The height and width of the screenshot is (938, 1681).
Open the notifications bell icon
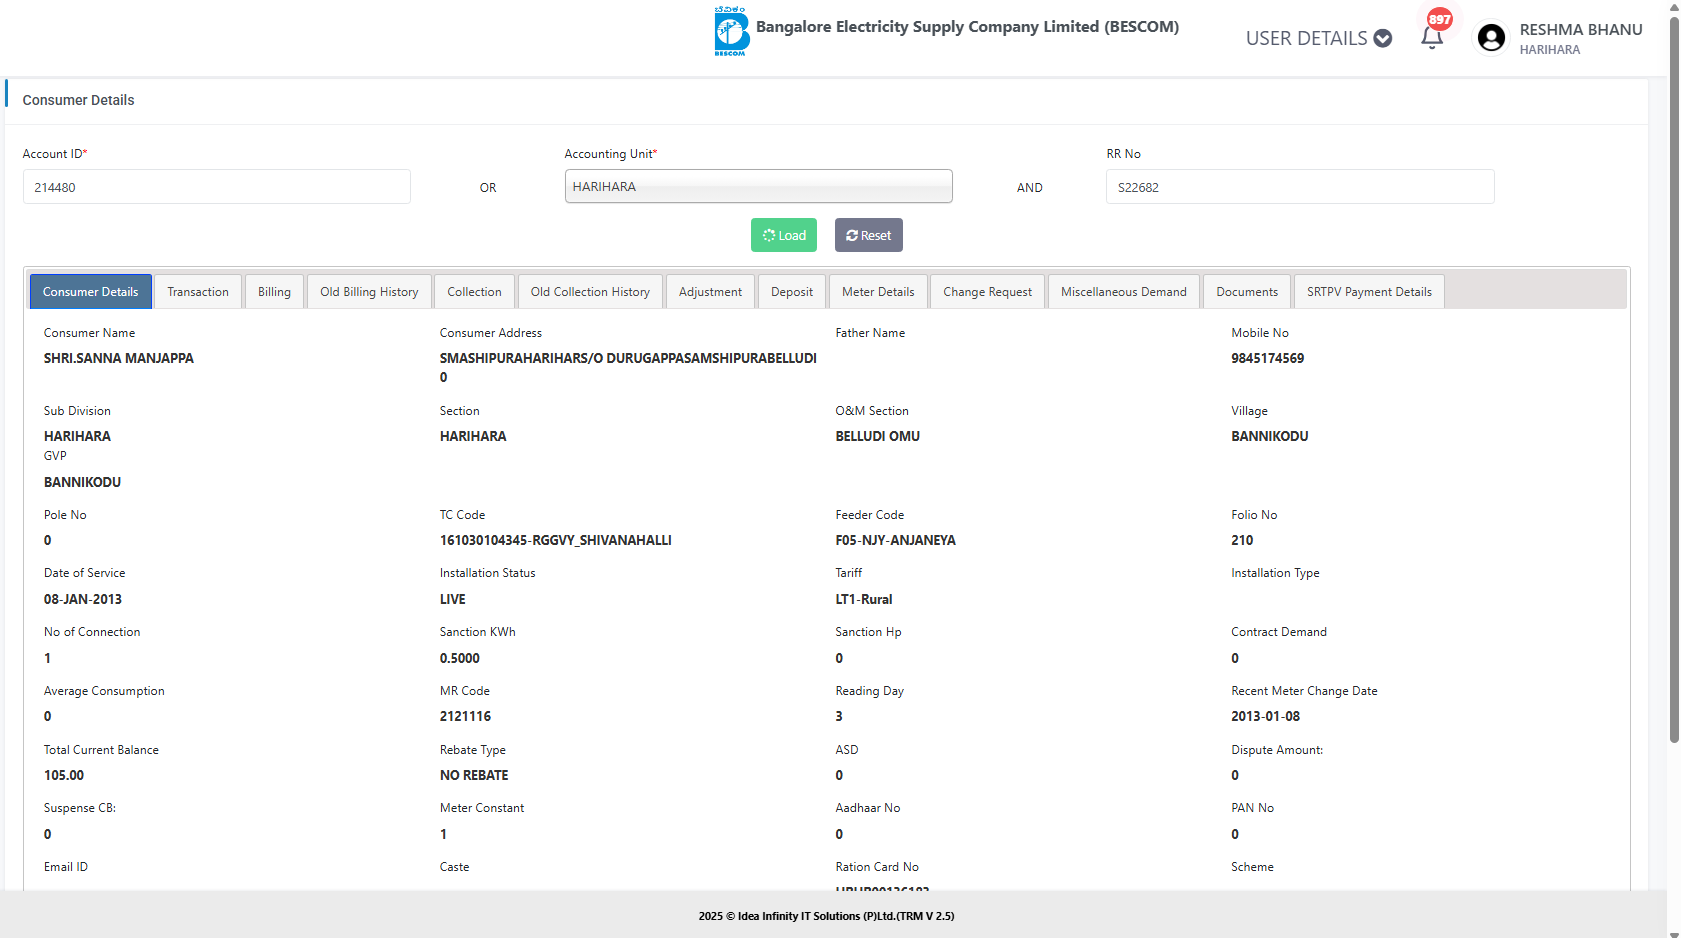(1432, 37)
